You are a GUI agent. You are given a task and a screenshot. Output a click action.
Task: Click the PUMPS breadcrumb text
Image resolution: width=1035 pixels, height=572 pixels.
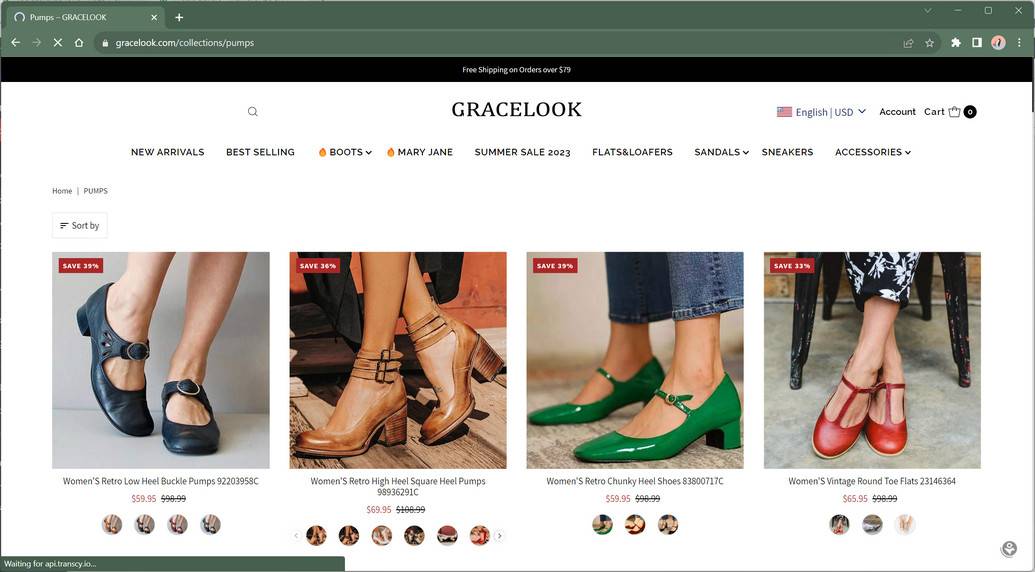click(x=96, y=191)
